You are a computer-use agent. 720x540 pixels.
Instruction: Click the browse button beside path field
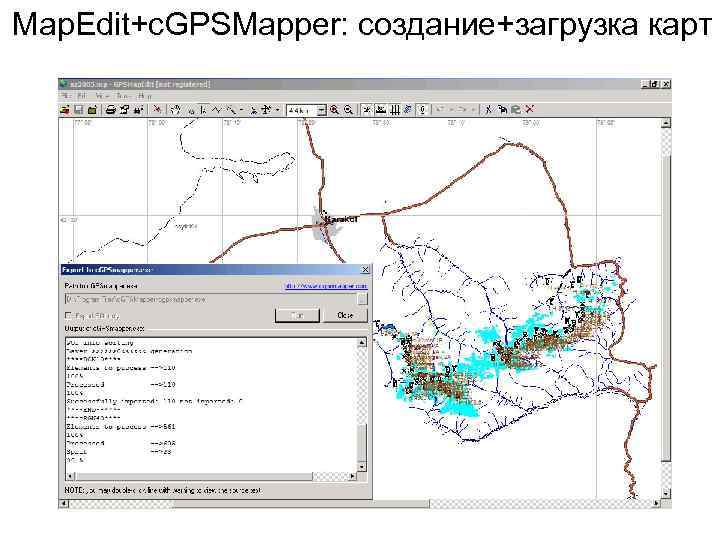point(363,299)
